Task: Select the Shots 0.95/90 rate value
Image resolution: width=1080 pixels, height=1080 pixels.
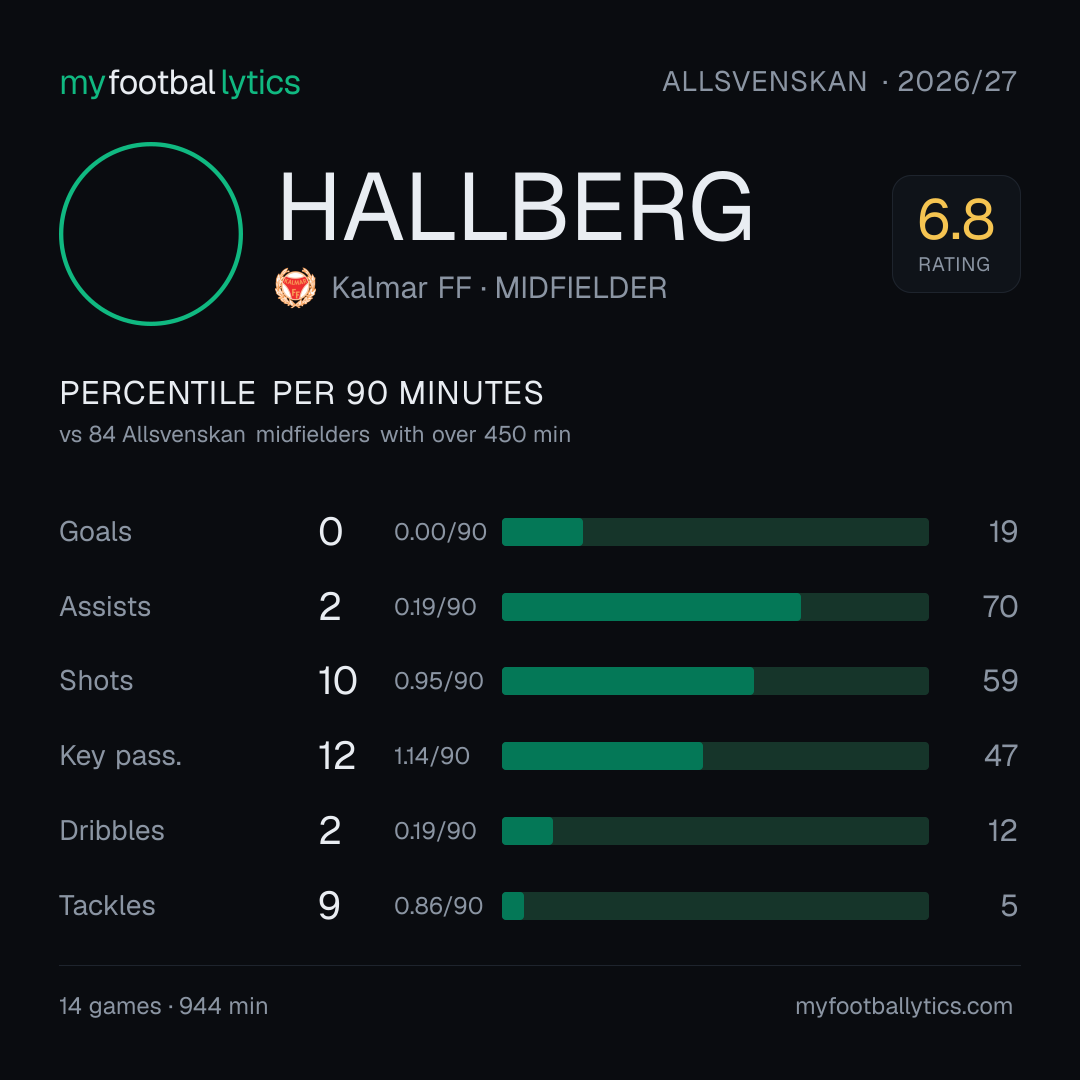Action: 439,681
